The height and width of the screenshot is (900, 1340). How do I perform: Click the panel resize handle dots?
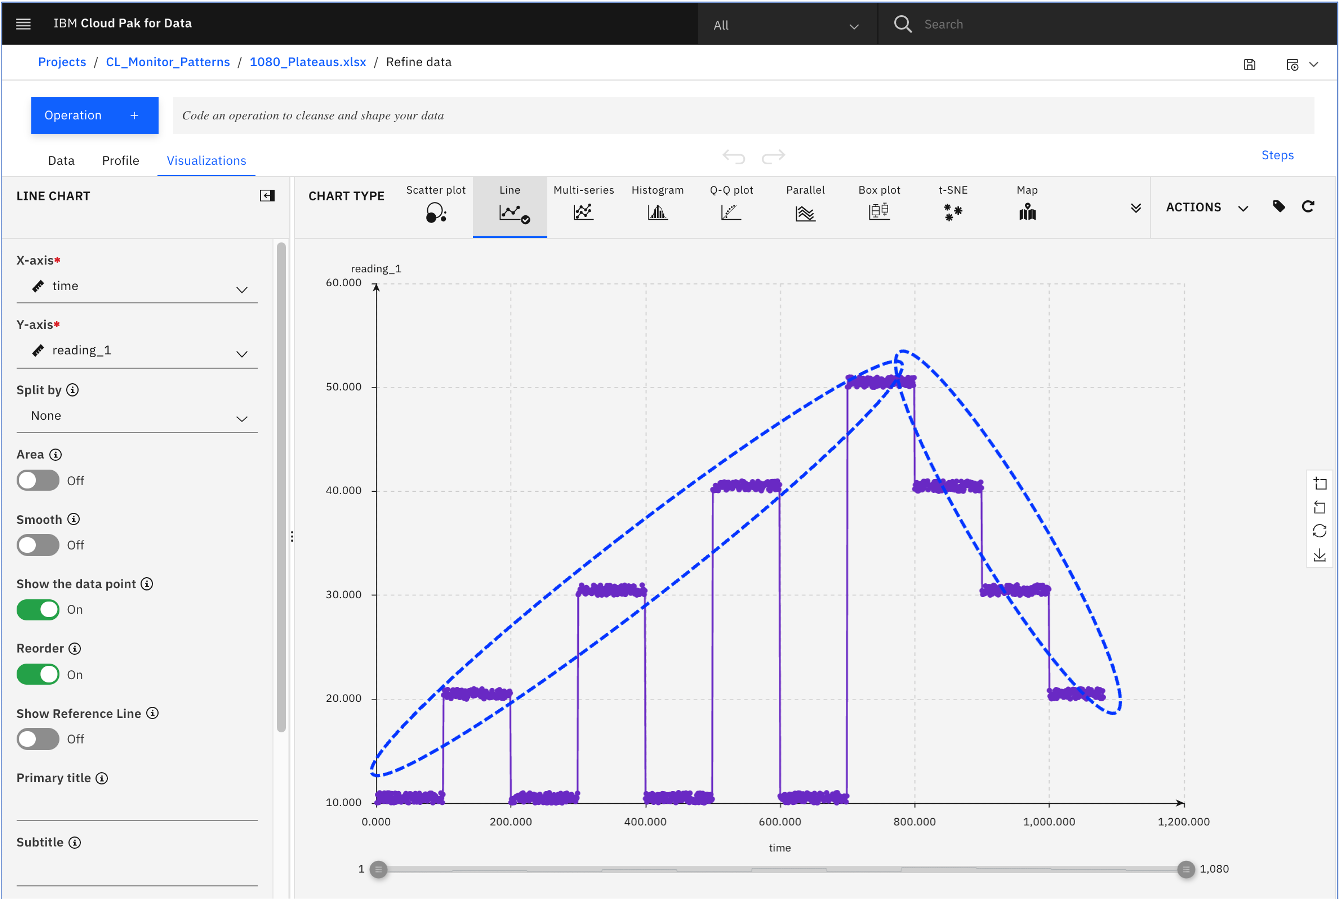pyautogui.click(x=292, y=537)
